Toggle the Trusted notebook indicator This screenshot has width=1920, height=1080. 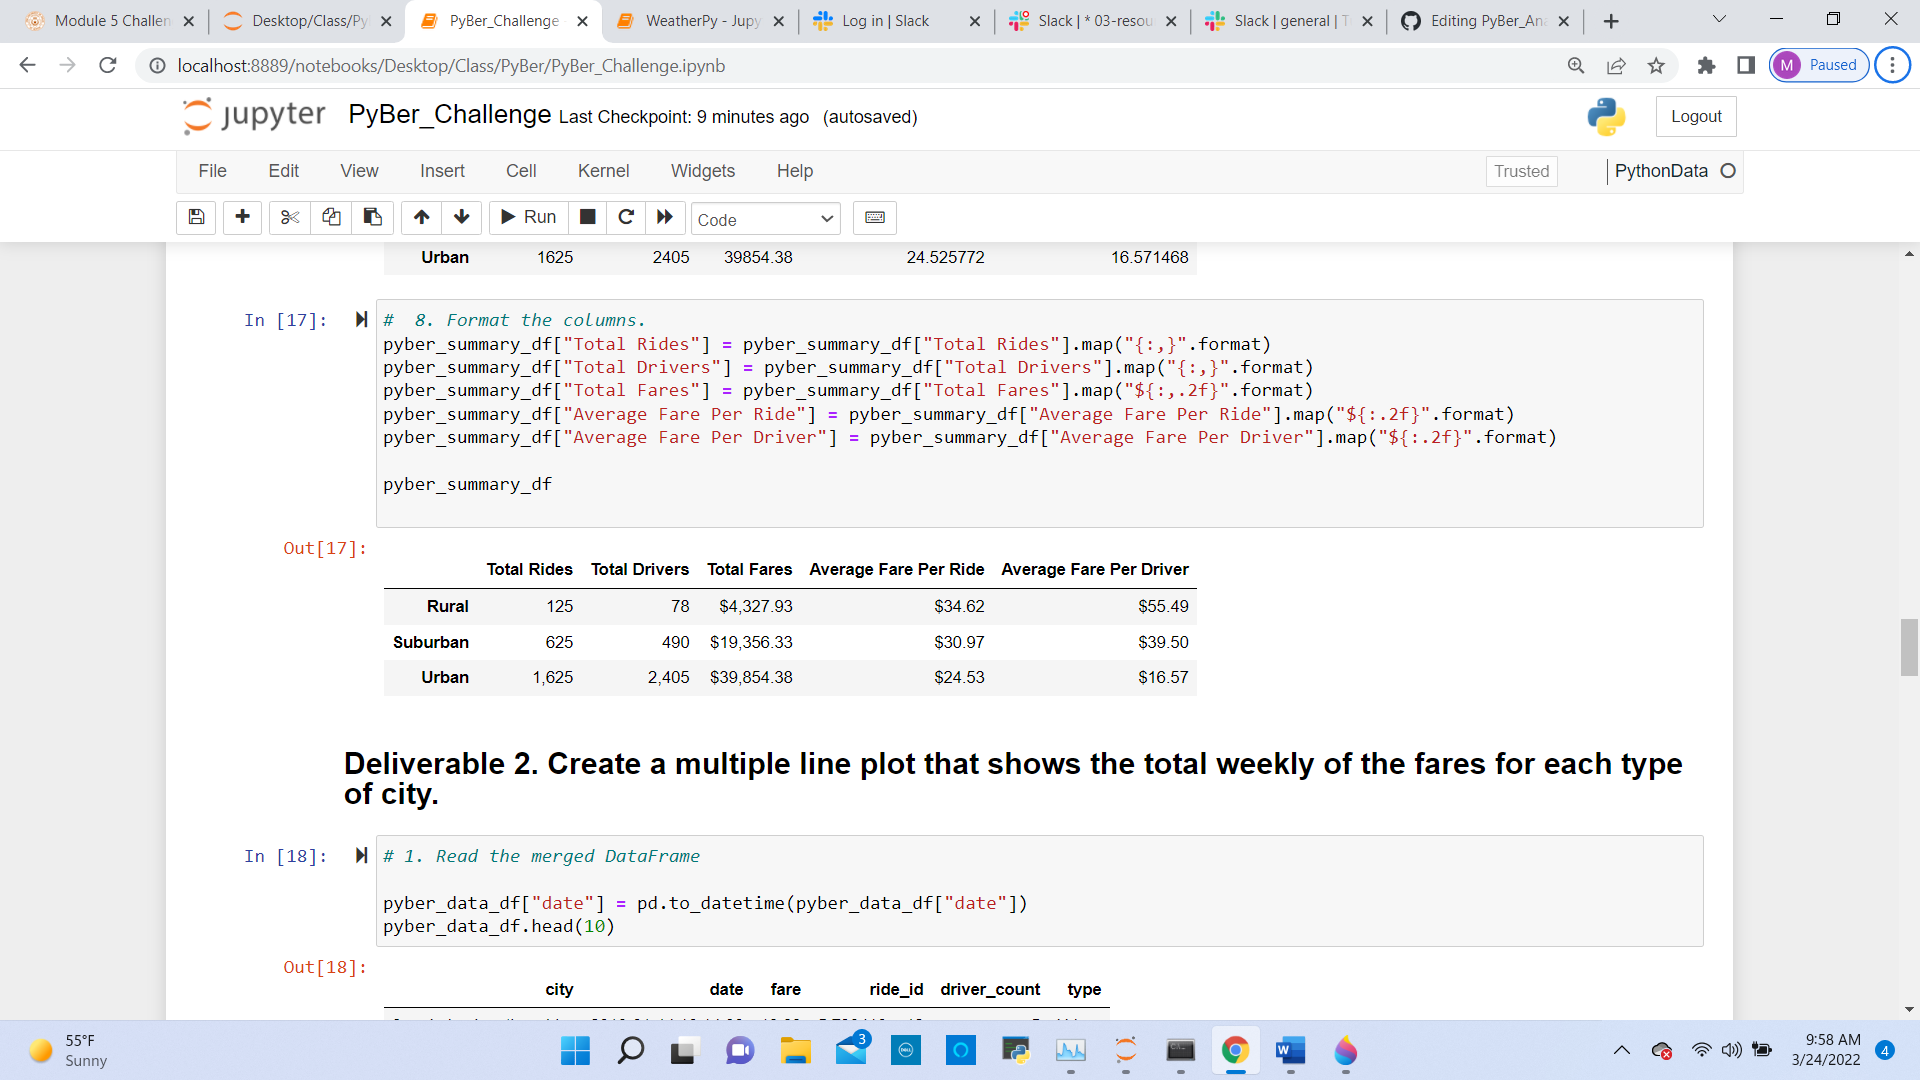(x=1520, y=171)
